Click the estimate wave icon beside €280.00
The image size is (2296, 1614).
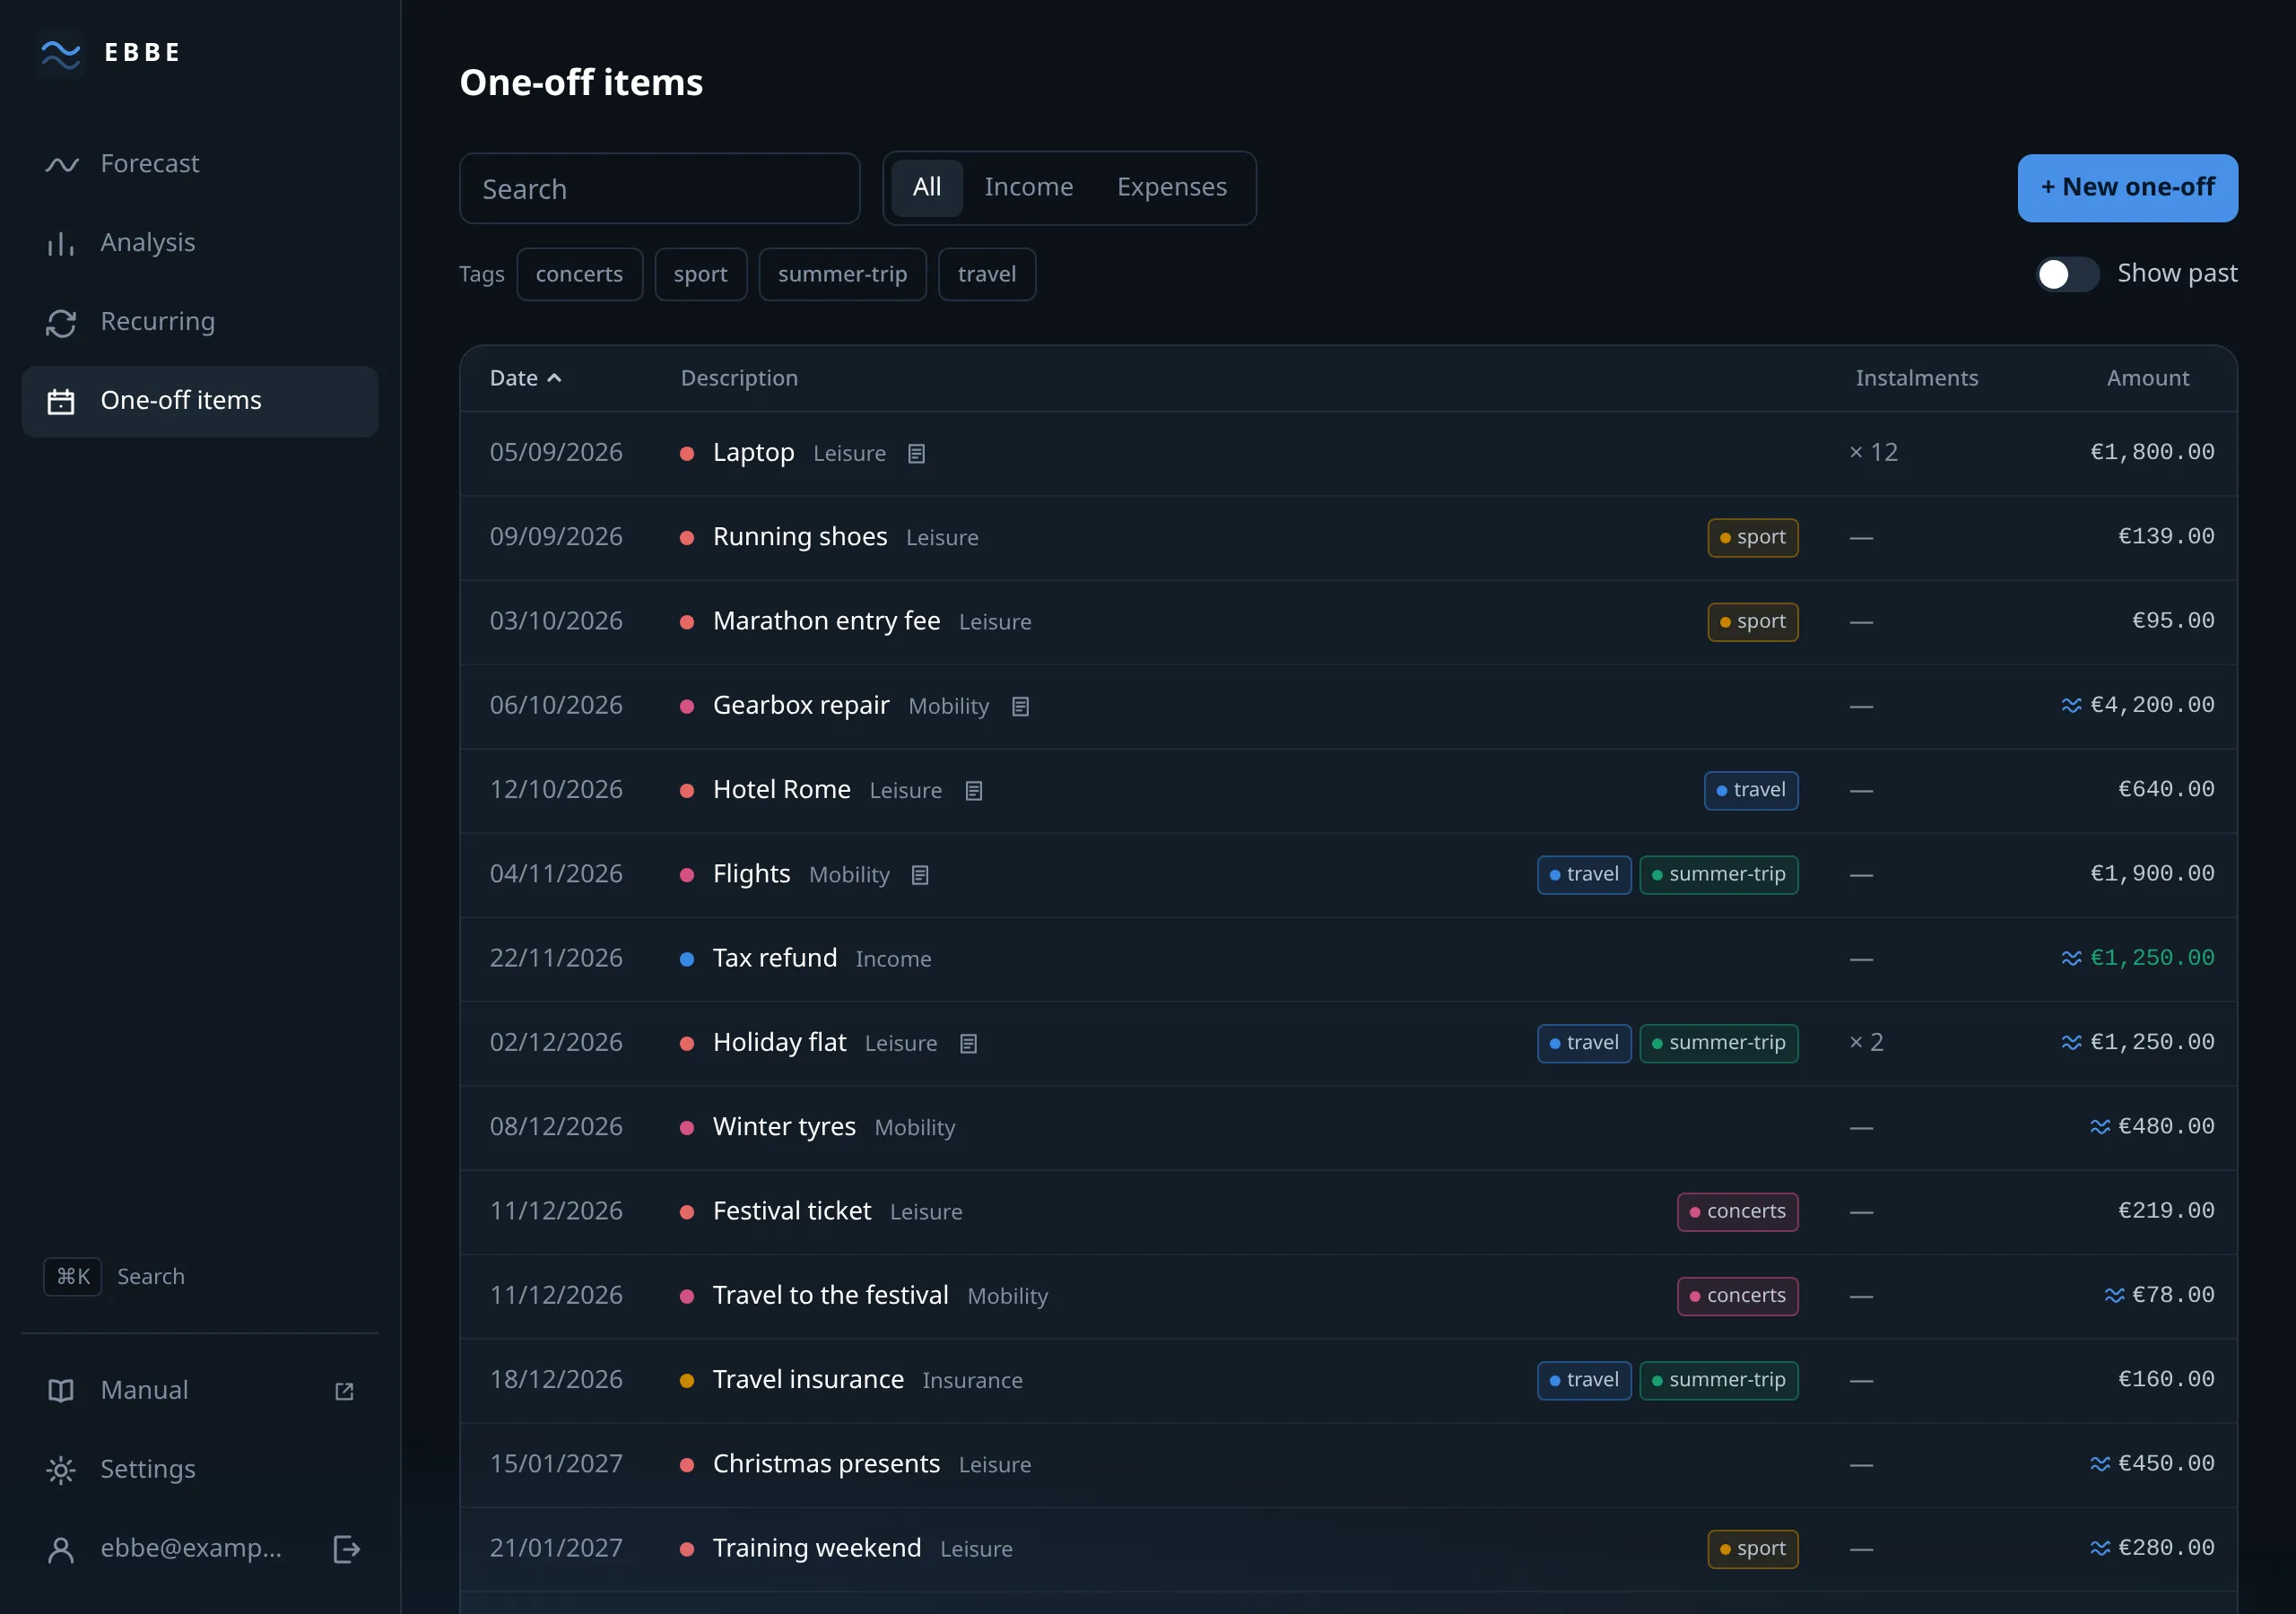click(x=2100, y=1548)
